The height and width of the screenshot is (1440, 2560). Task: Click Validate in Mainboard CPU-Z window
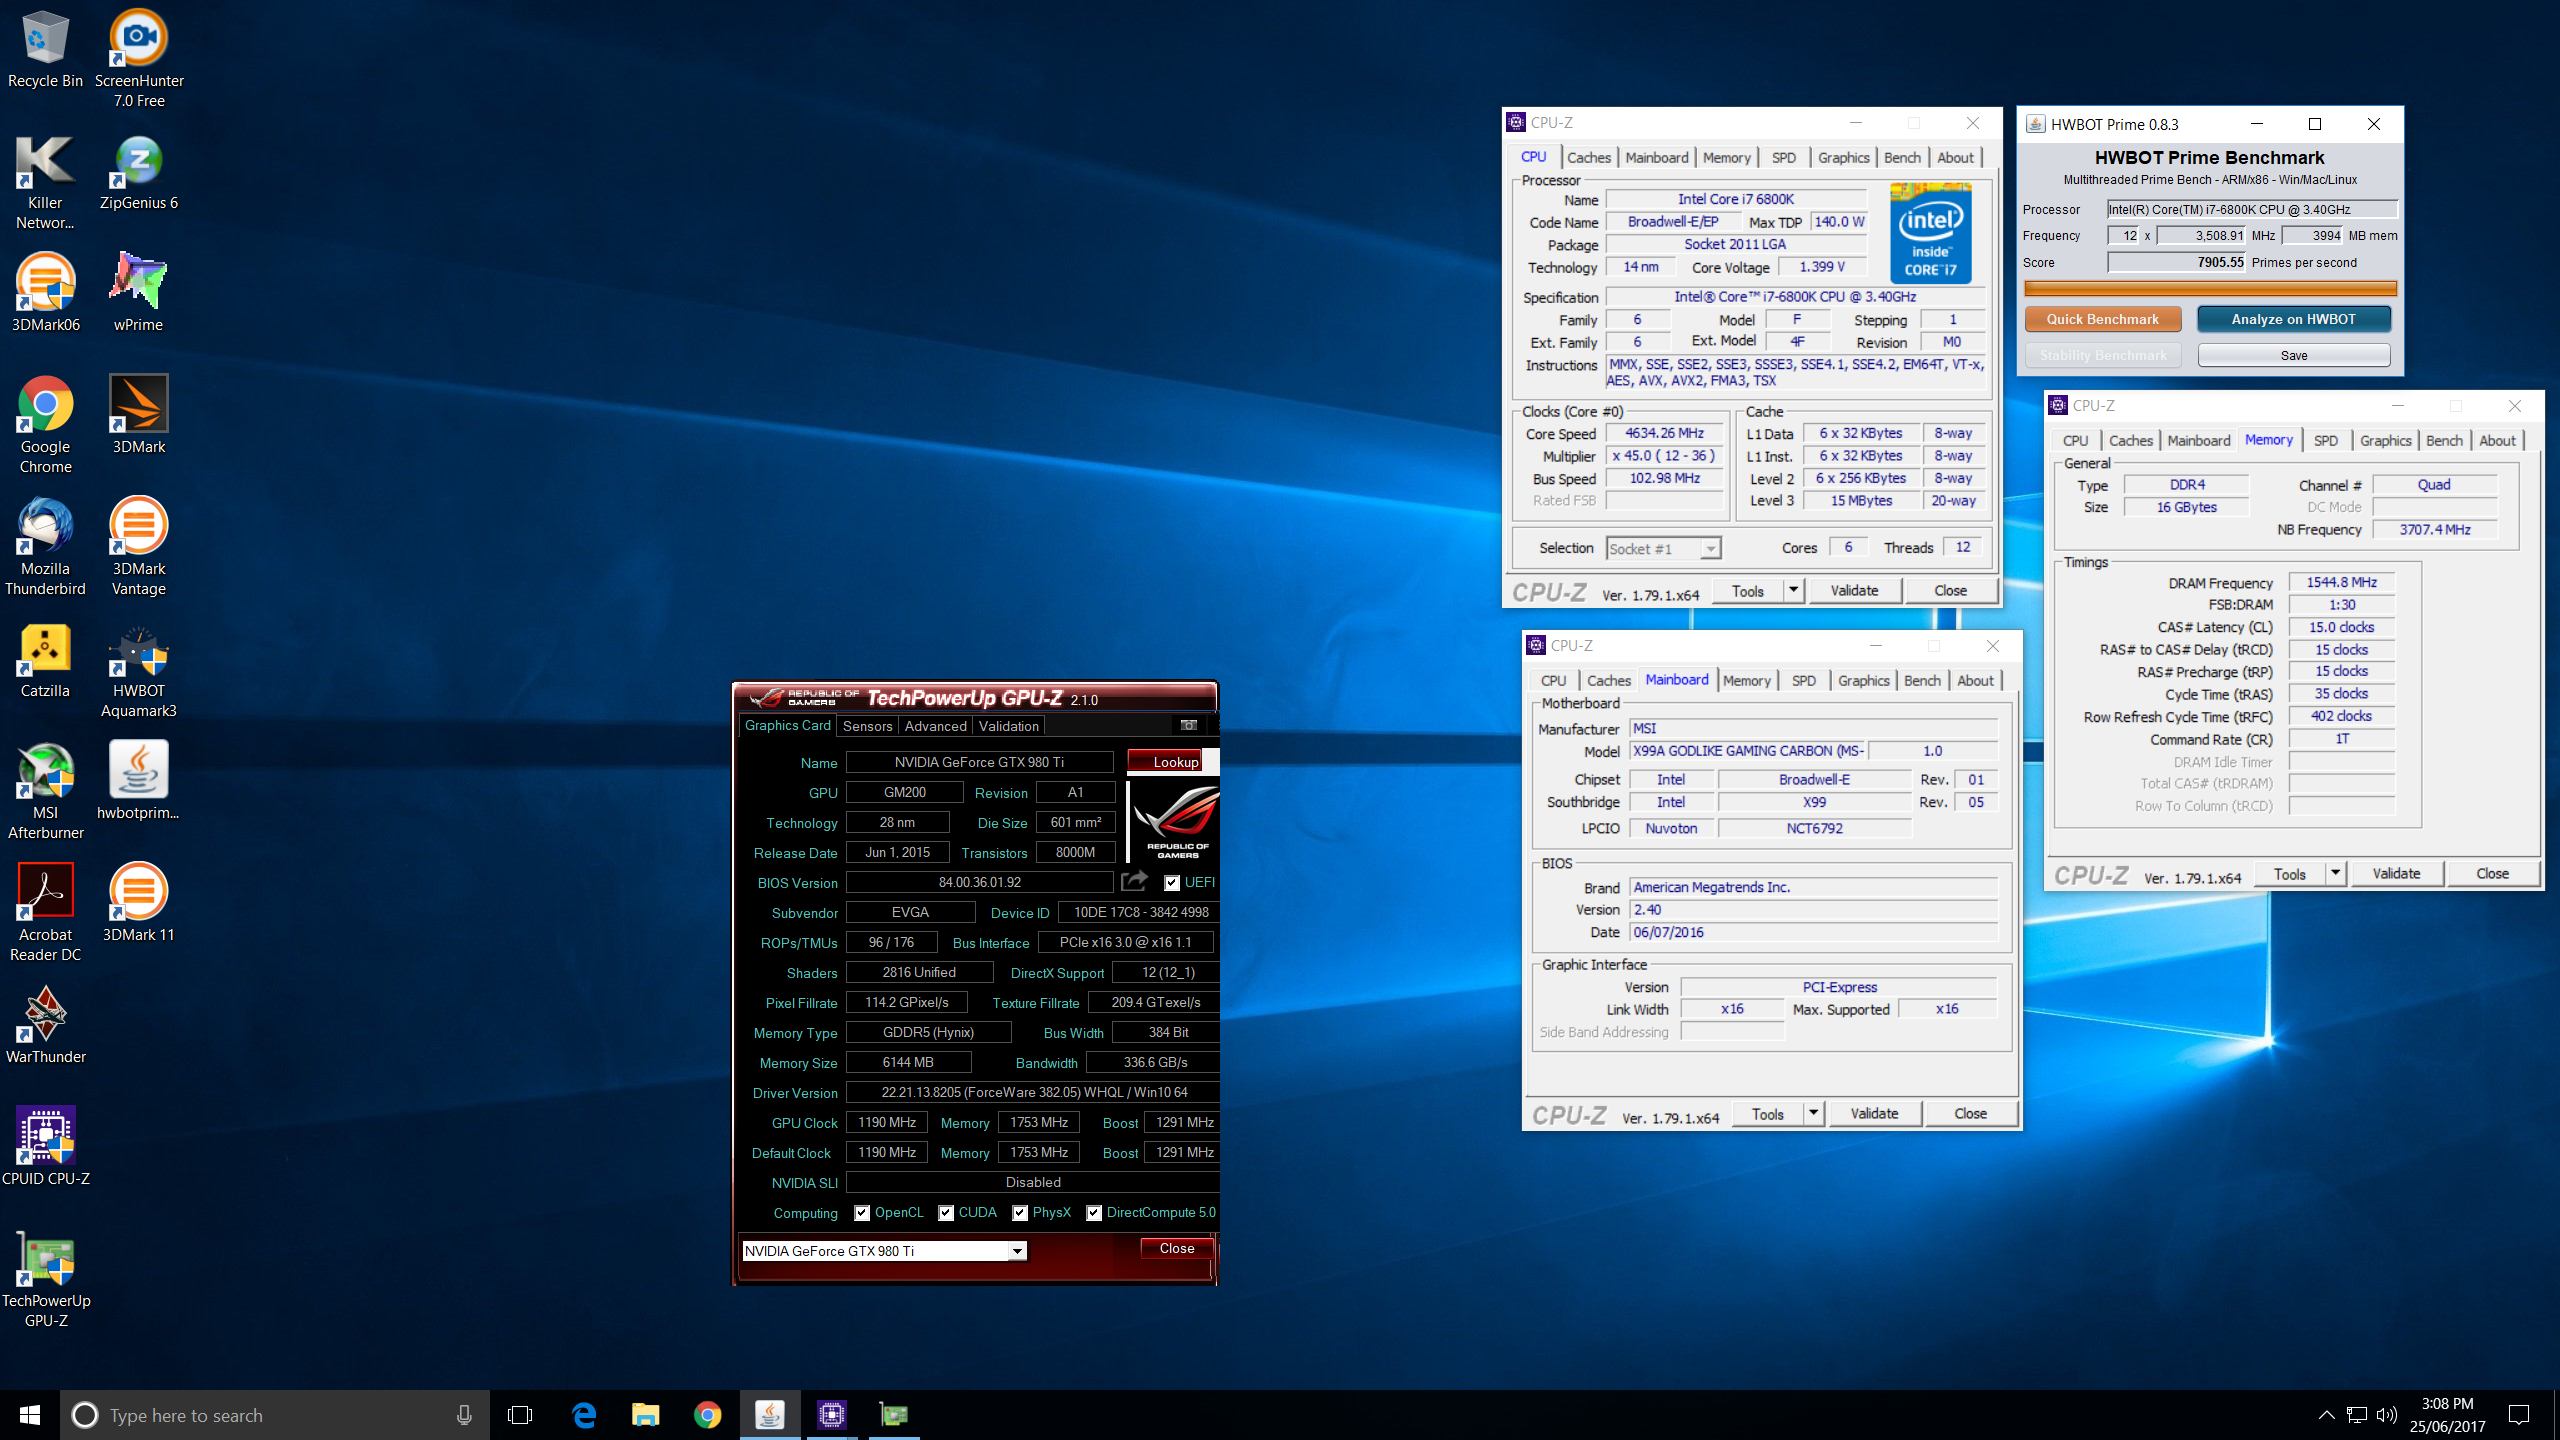point(1874,1113)
